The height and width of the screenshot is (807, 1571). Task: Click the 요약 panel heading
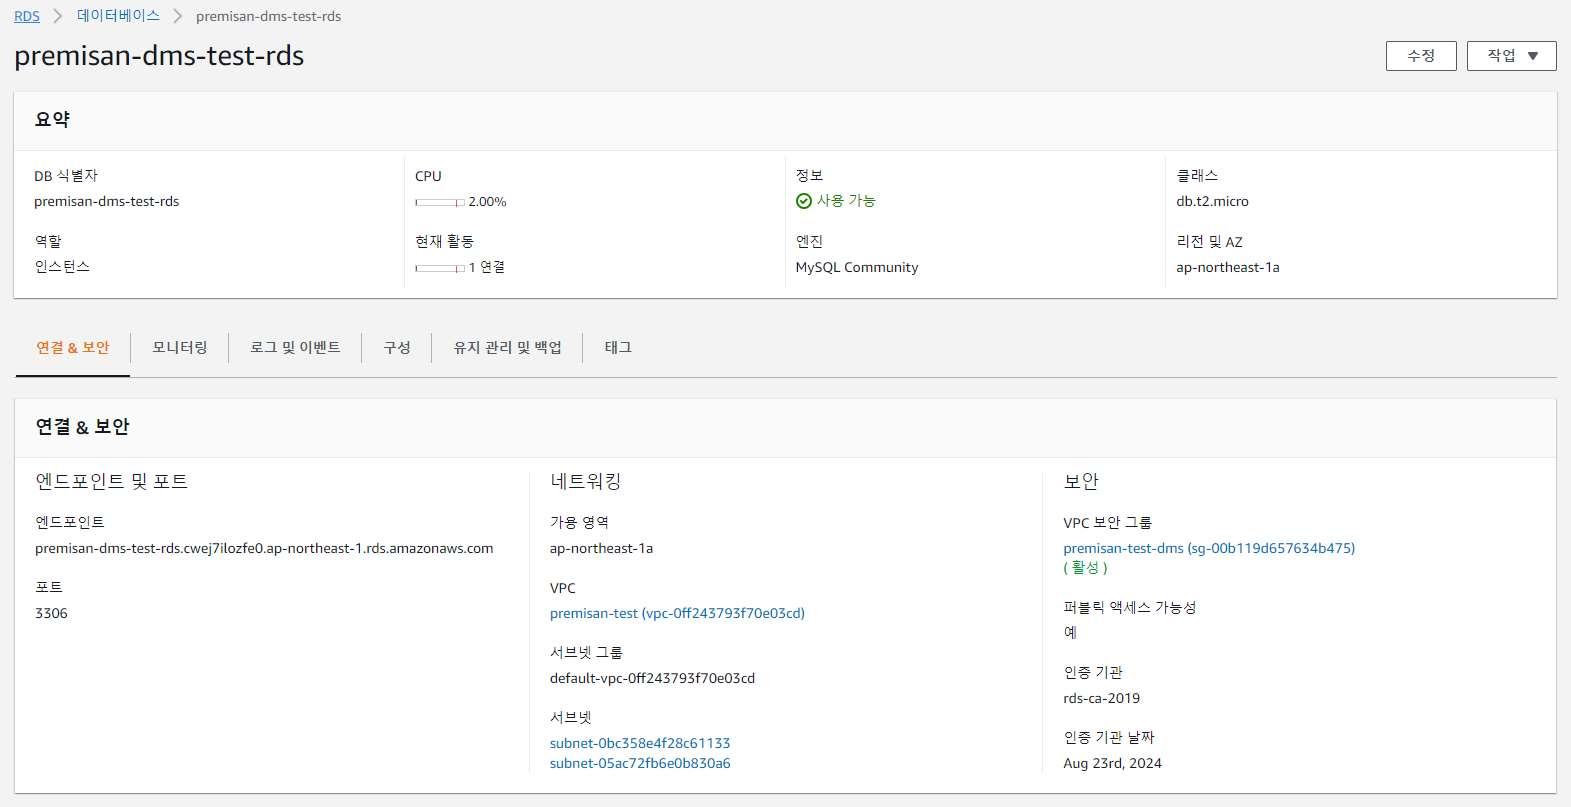pos(52,119)
